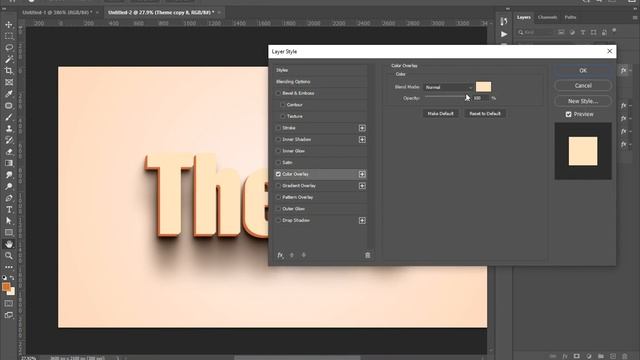The width and height of the screenshot is (640, 360).
Task: Open the Blend Mode Normal dropdown
Action: tap(449, 87)
